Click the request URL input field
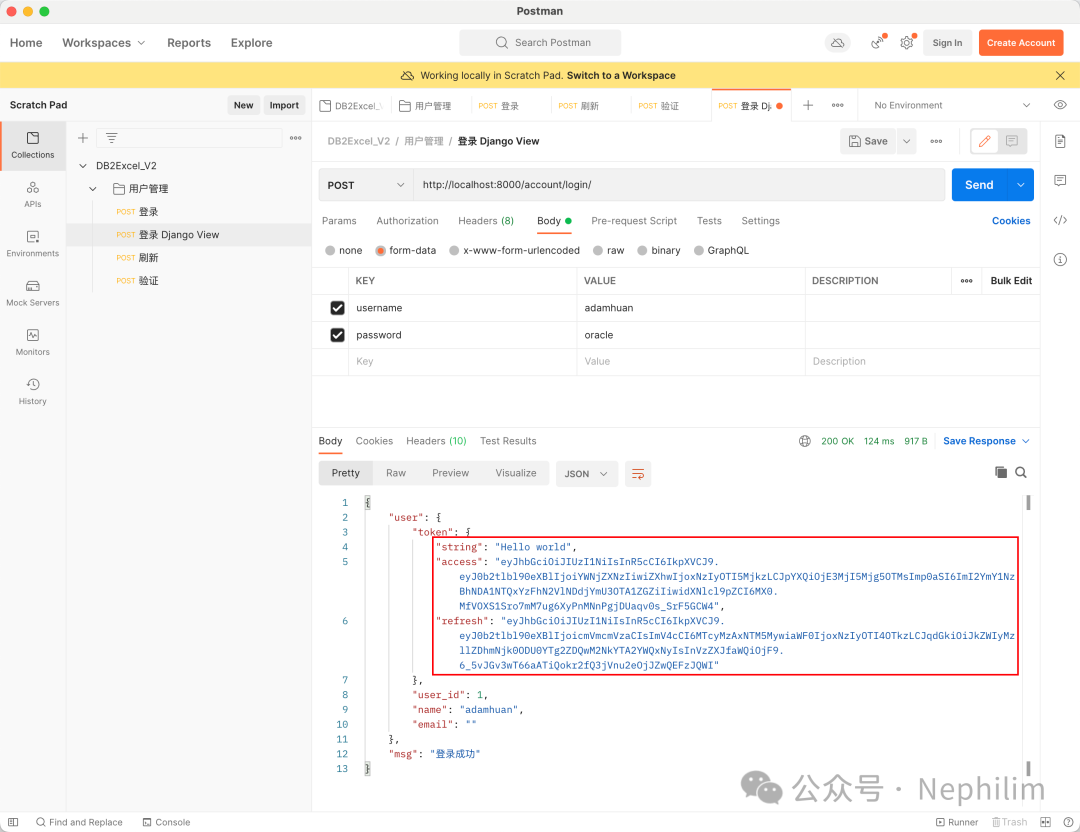 [x=678, y=185]
